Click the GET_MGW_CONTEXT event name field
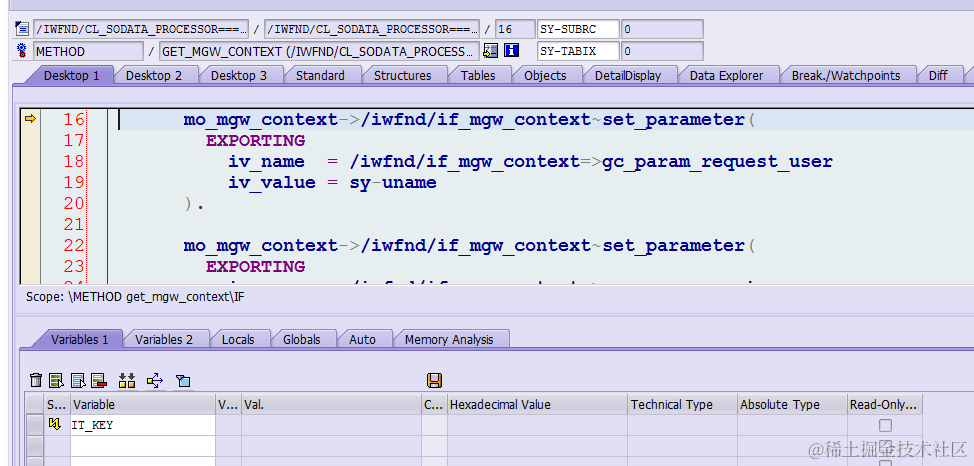 pos(319,51)
